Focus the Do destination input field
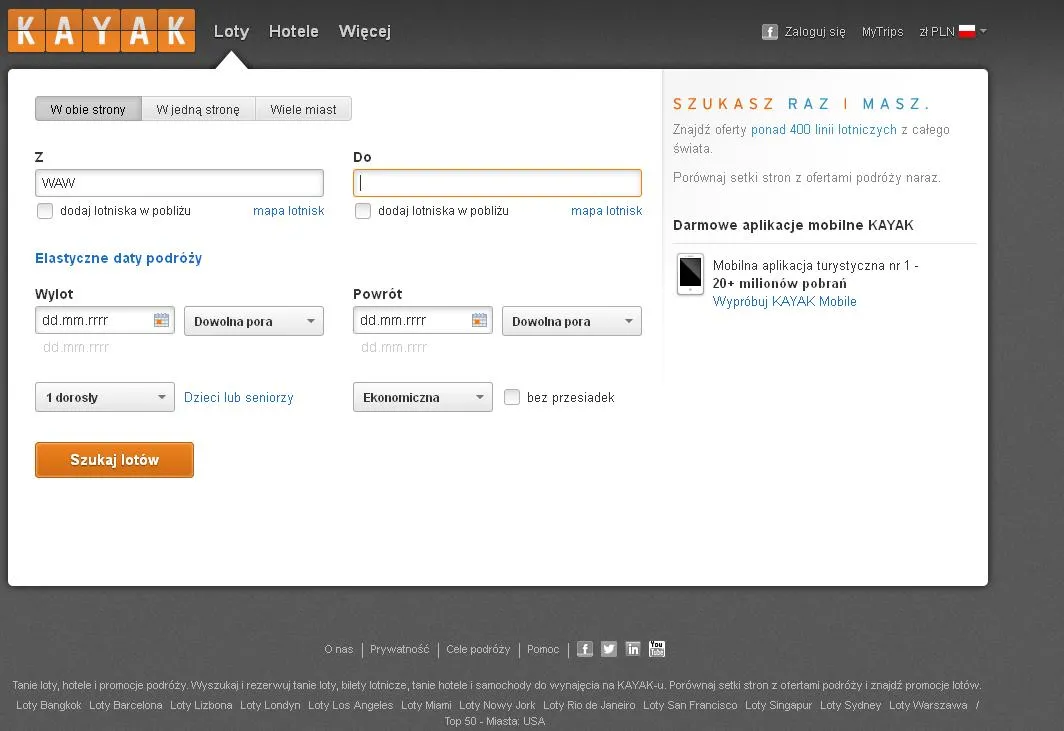This screenshot has height=731, width=1064. [x=497, y=183]
